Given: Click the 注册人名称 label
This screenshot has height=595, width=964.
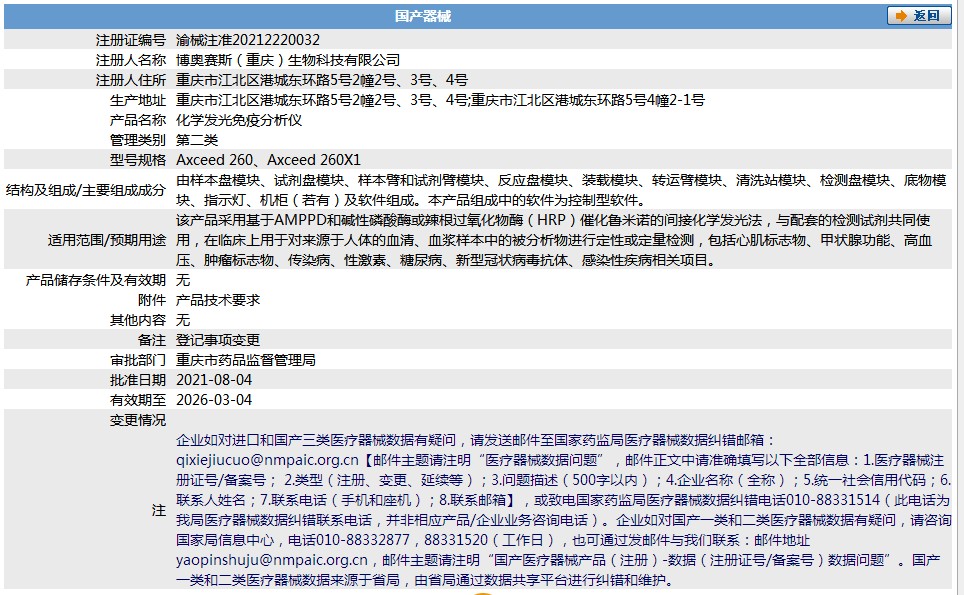Looking at the screenshot, I should [x=131, y=60].
